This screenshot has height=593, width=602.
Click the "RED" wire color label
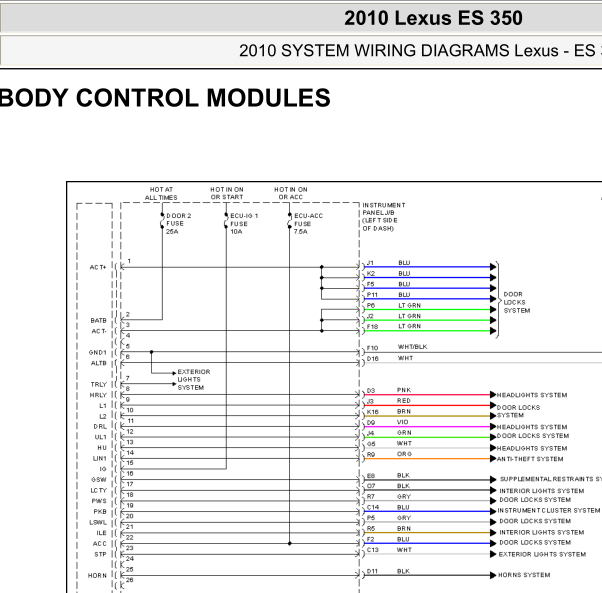pyautogui.click(x=404, y=401)
